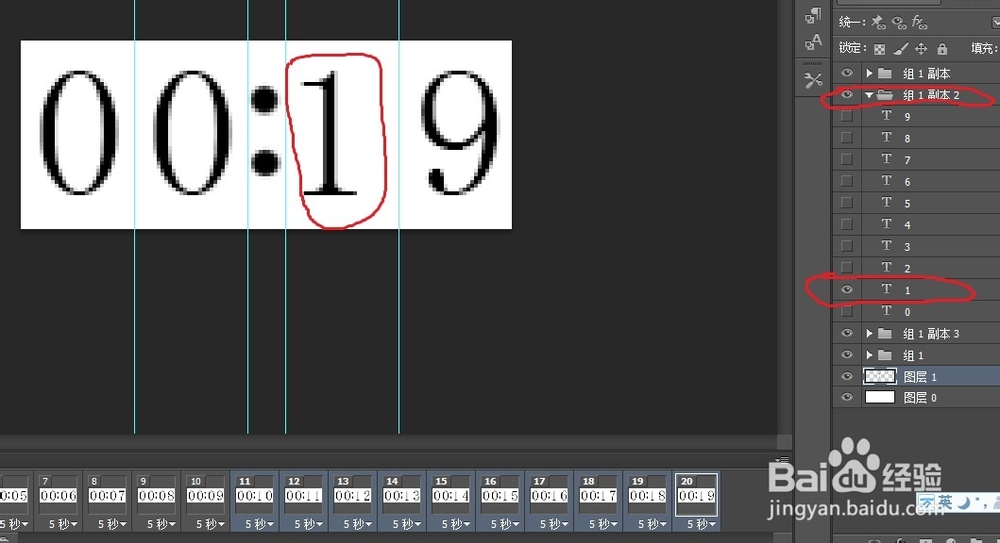This screenshot has height=543, width=1000.
Task: Select text layer named 4
Action: [916, 225]
